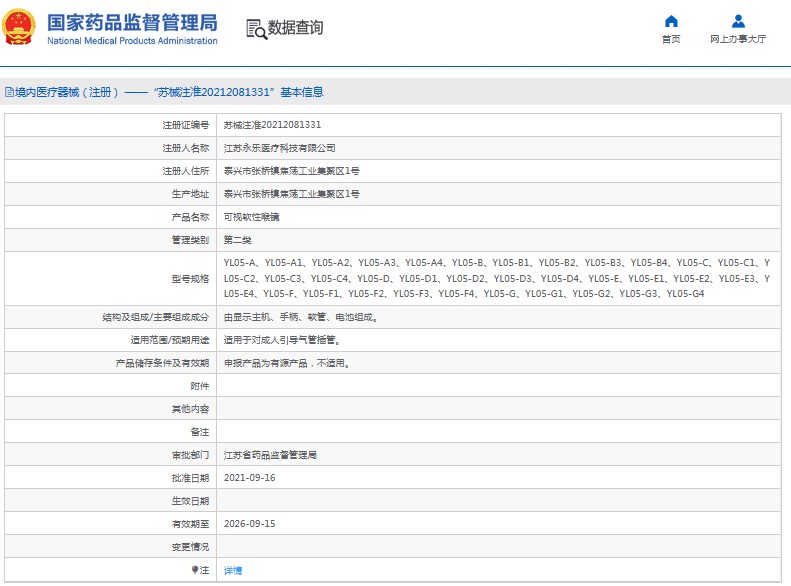Screen dimensions: 791x586
Task: Open the 首页 home icon
Action: coord(671,21)
